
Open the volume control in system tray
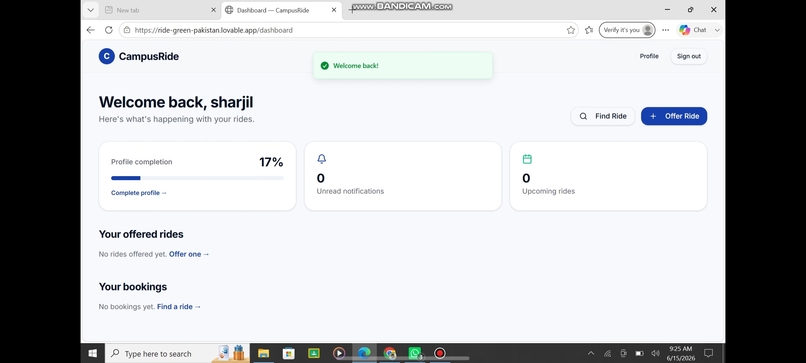pos(655,353)
